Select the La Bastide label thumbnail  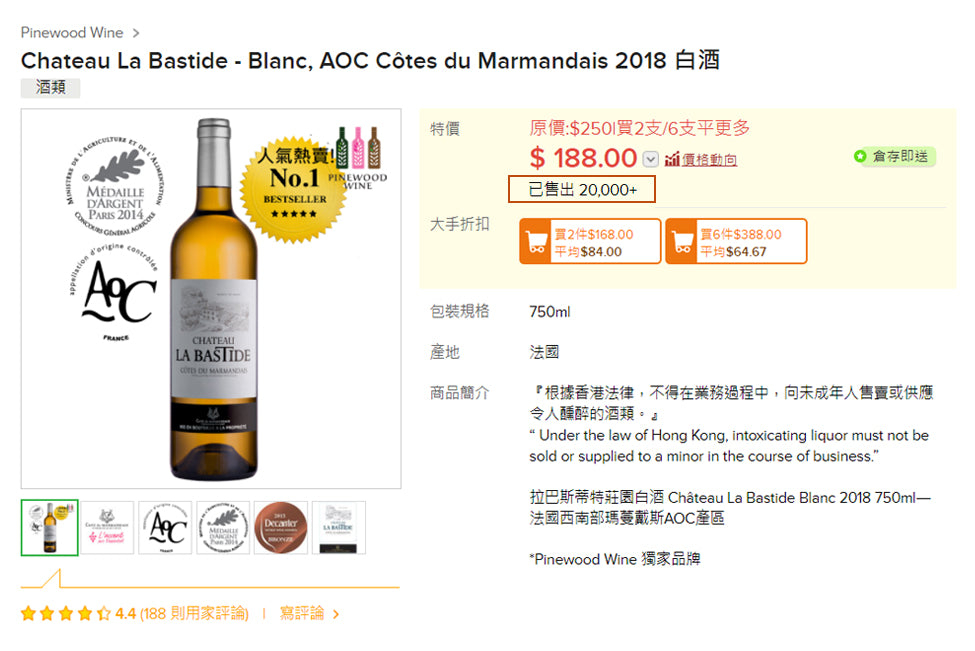point(339,527)
